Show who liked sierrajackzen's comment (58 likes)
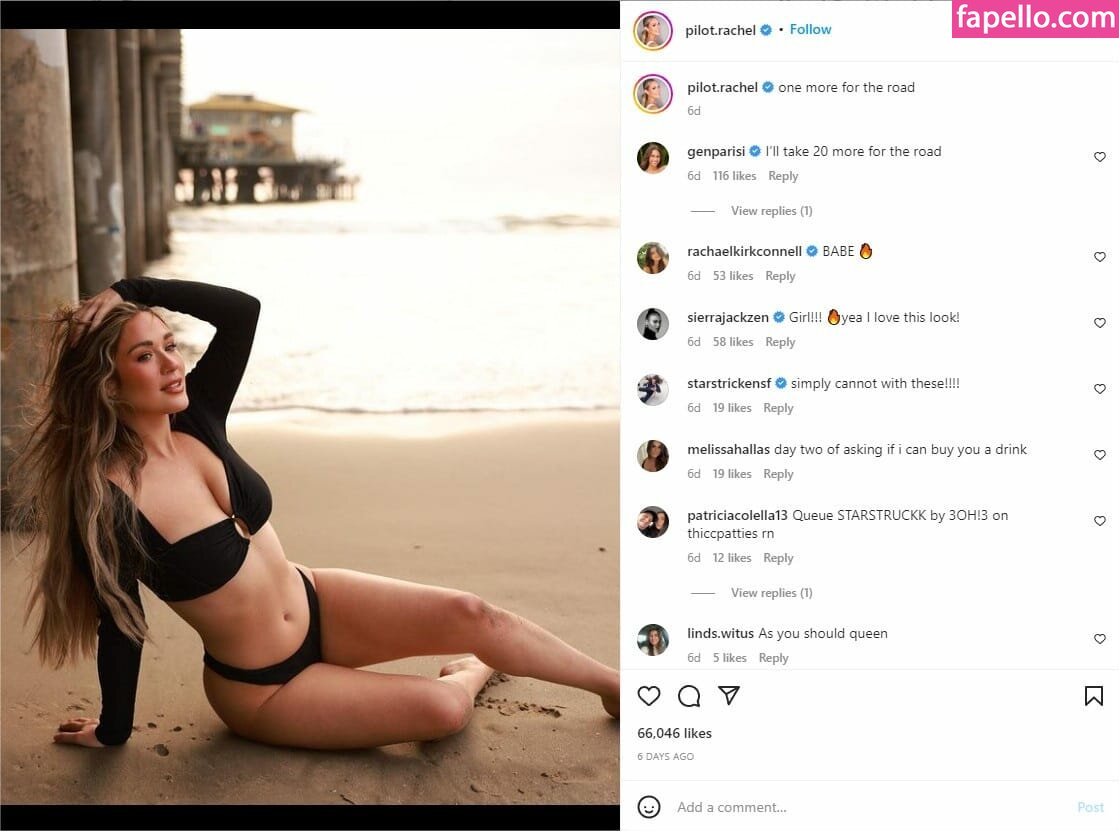The width and height of the screenshot is (1119, 831). pos(732,342)
